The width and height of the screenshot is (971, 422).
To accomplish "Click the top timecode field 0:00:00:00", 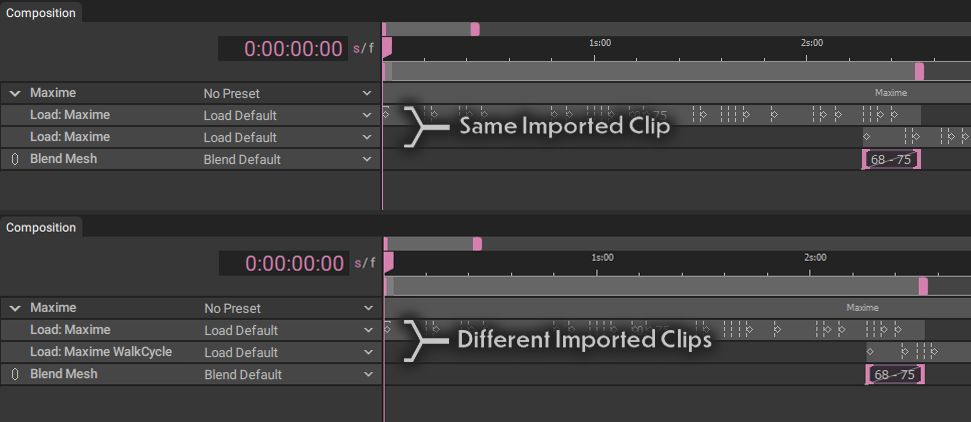I will (x=282, y=48).
